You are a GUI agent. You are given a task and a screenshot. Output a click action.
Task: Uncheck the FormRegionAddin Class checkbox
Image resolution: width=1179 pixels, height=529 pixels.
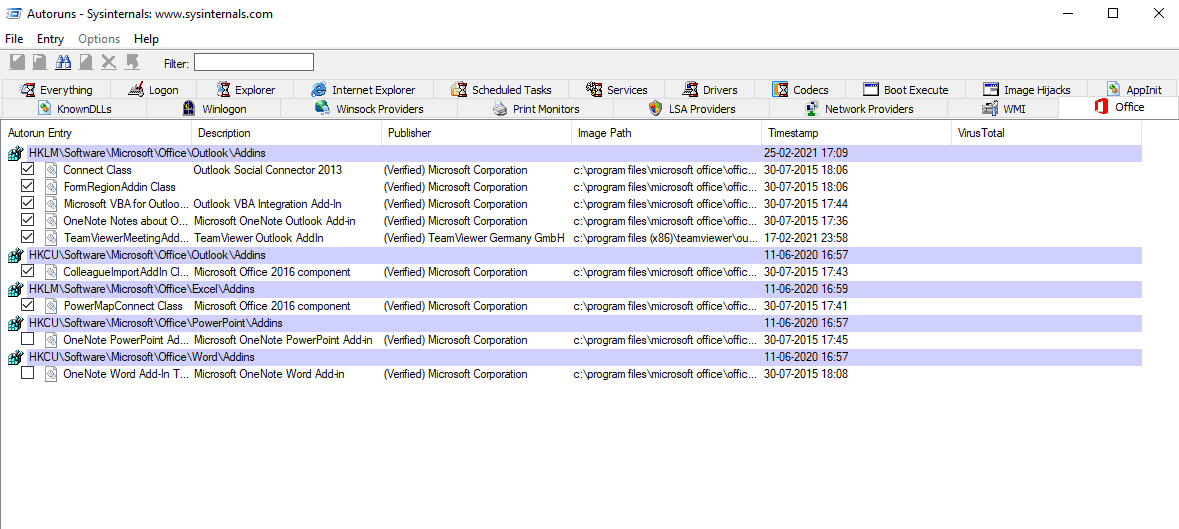28,186
